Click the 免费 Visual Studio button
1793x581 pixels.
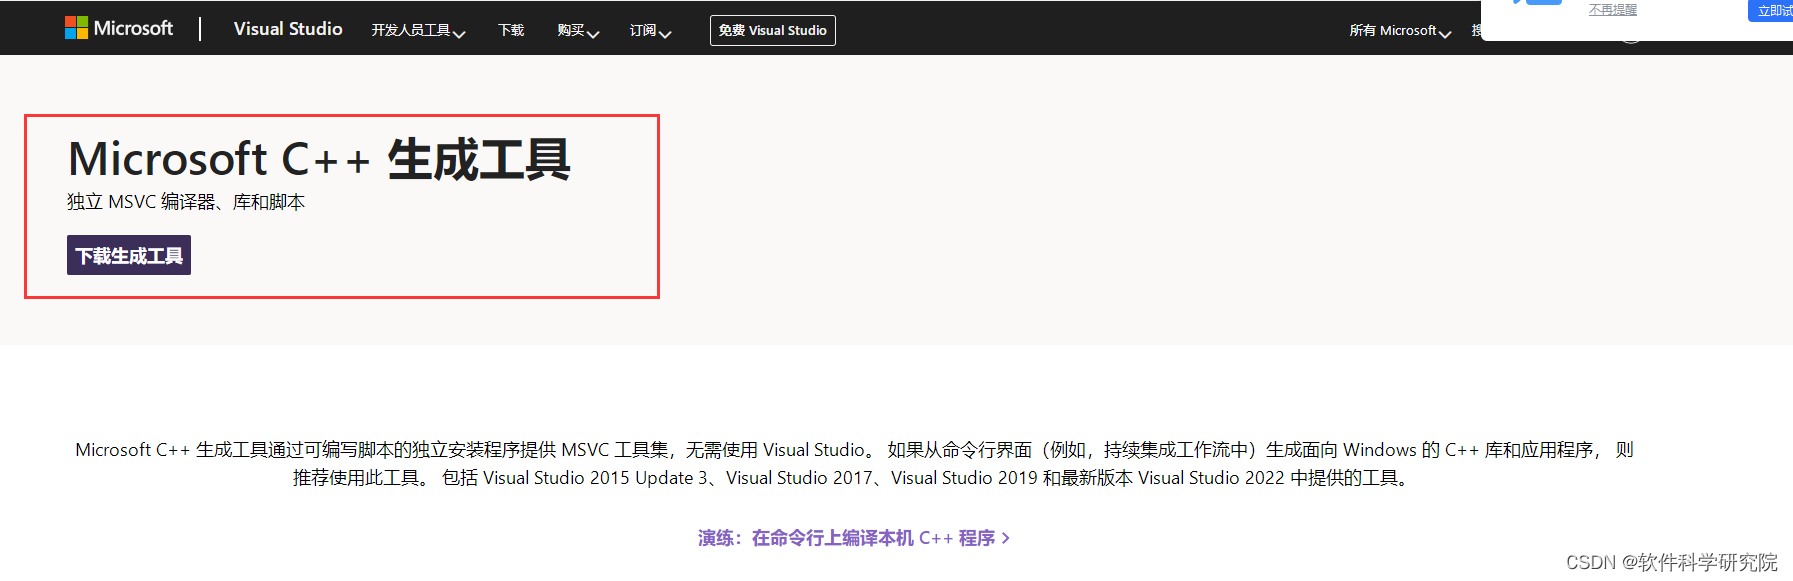pyautogui.click(x=773, y=31)
